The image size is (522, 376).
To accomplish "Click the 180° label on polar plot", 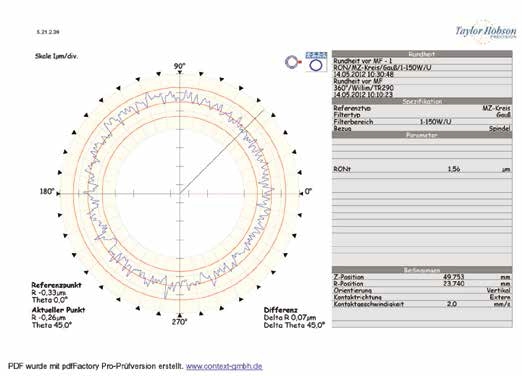I will coord(47,191).
